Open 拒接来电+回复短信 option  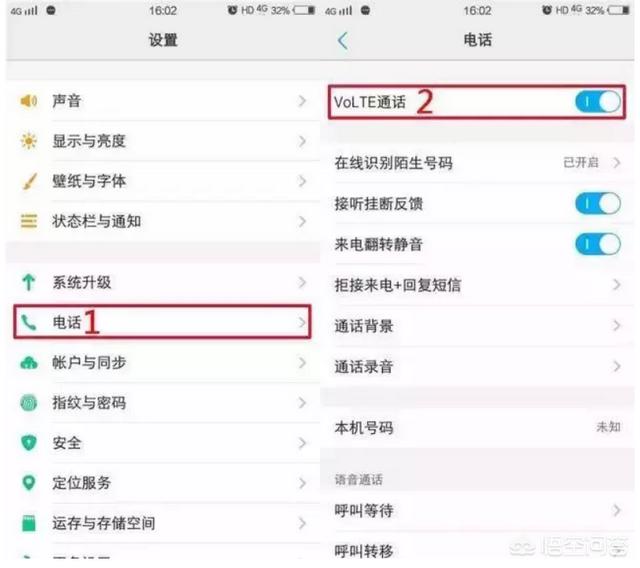pyautogui.click(x=478, y=285)
